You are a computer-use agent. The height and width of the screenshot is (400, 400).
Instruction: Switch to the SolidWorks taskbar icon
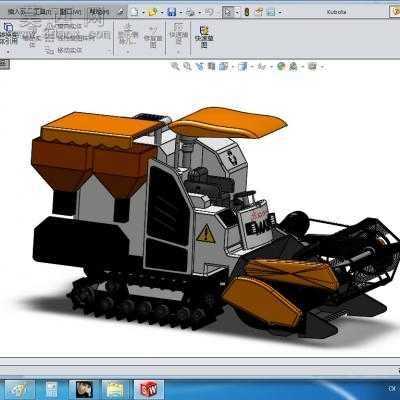(x=149, y=389)
